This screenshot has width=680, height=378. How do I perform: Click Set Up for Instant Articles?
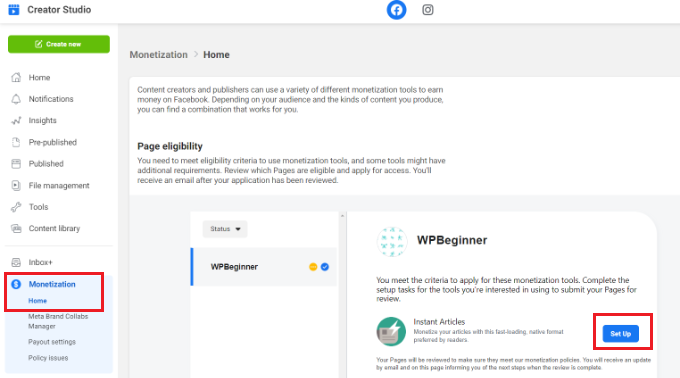[621, 334]
